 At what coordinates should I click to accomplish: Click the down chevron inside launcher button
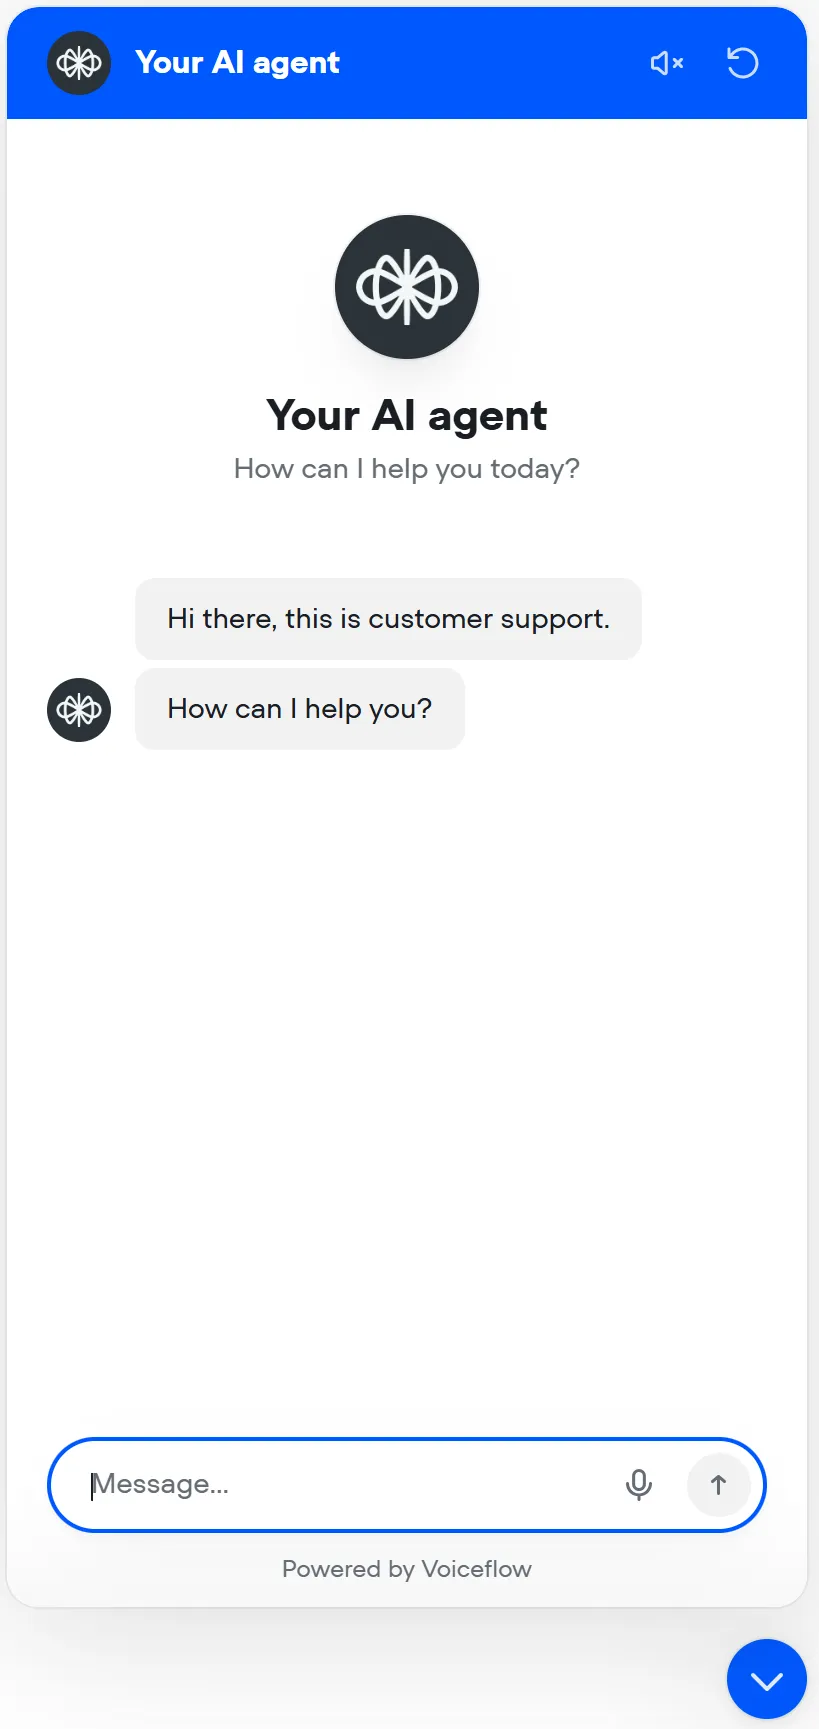767,1681
